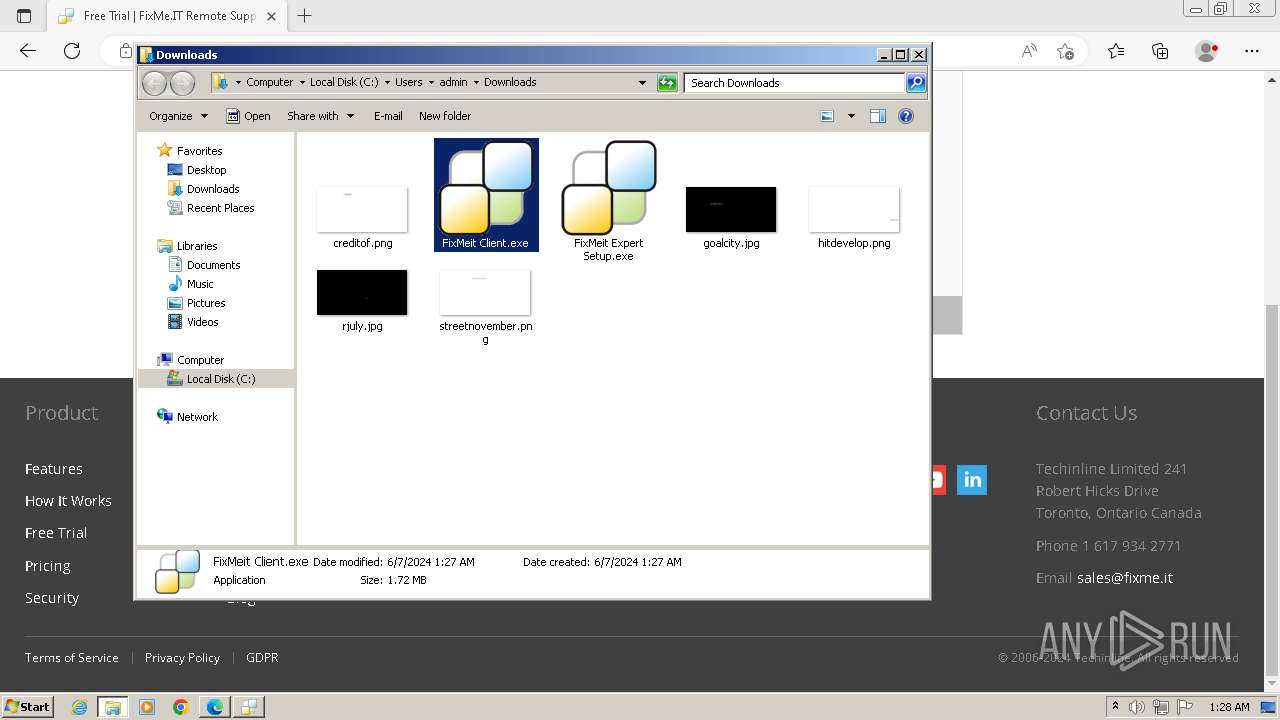The height and width of the screenshot is (720, 1280).
Task: Click the Open toolbar button
Action: point(248,116)
